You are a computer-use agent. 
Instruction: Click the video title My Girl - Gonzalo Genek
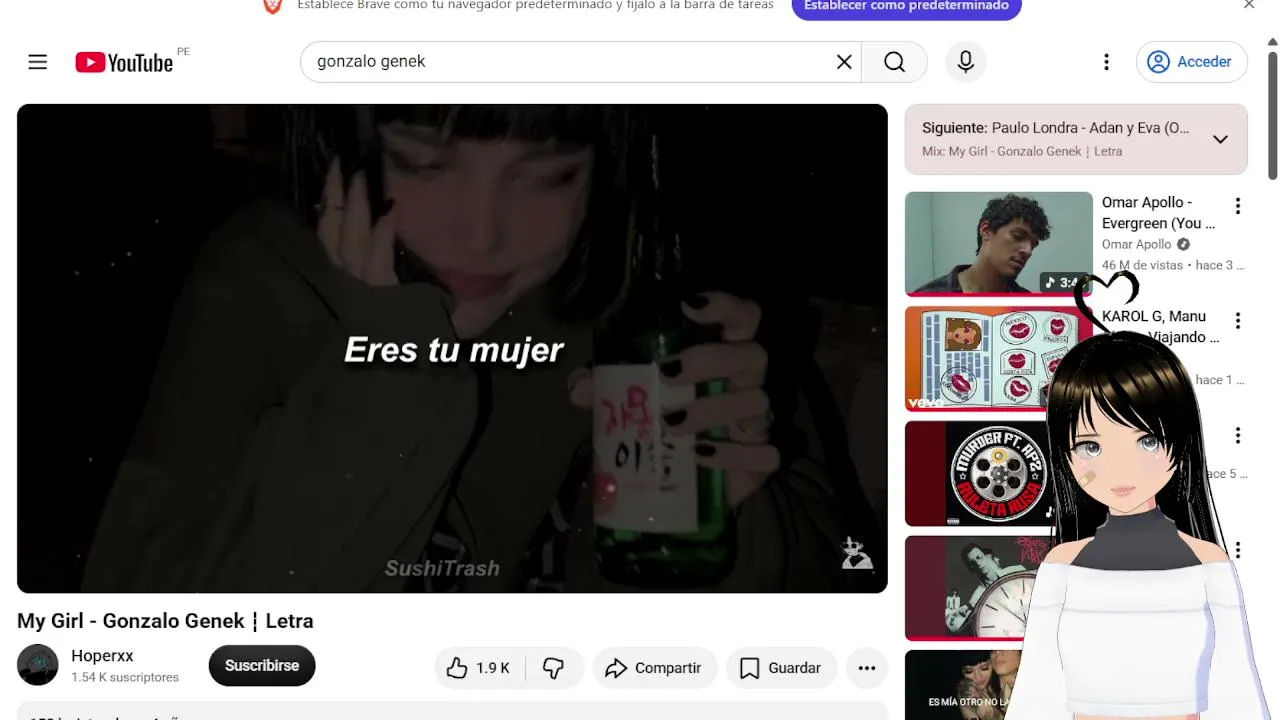coord(165,621)
